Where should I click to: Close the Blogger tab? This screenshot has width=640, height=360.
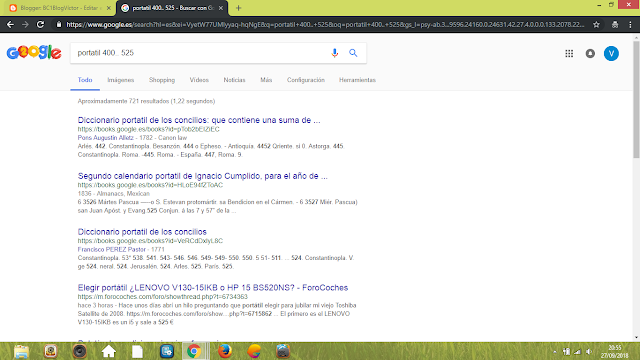click(109, 8)
